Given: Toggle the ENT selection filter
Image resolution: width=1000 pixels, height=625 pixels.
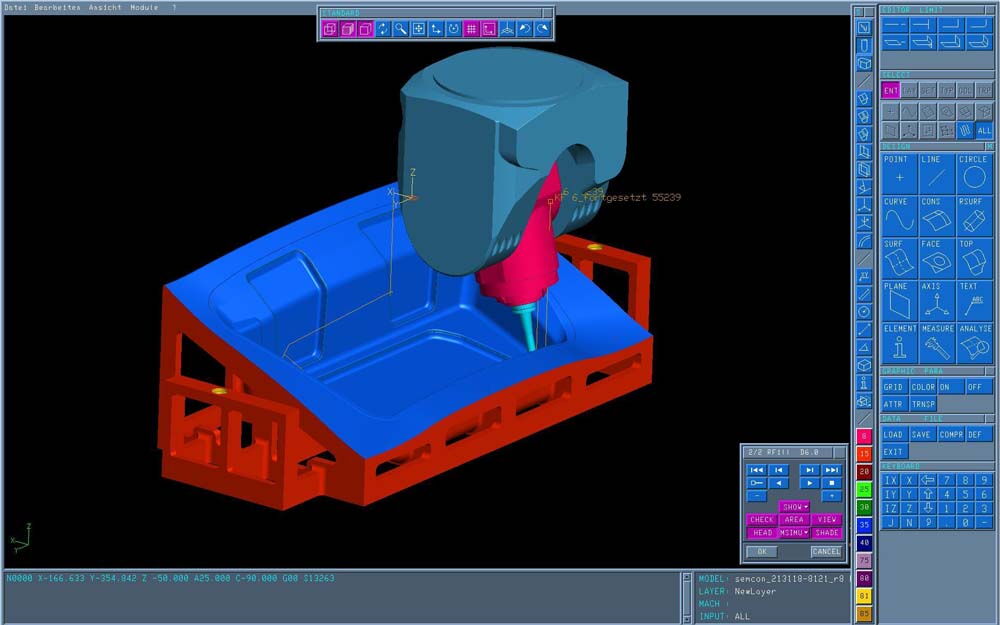Looking at the screenshot, I should 890,91.
